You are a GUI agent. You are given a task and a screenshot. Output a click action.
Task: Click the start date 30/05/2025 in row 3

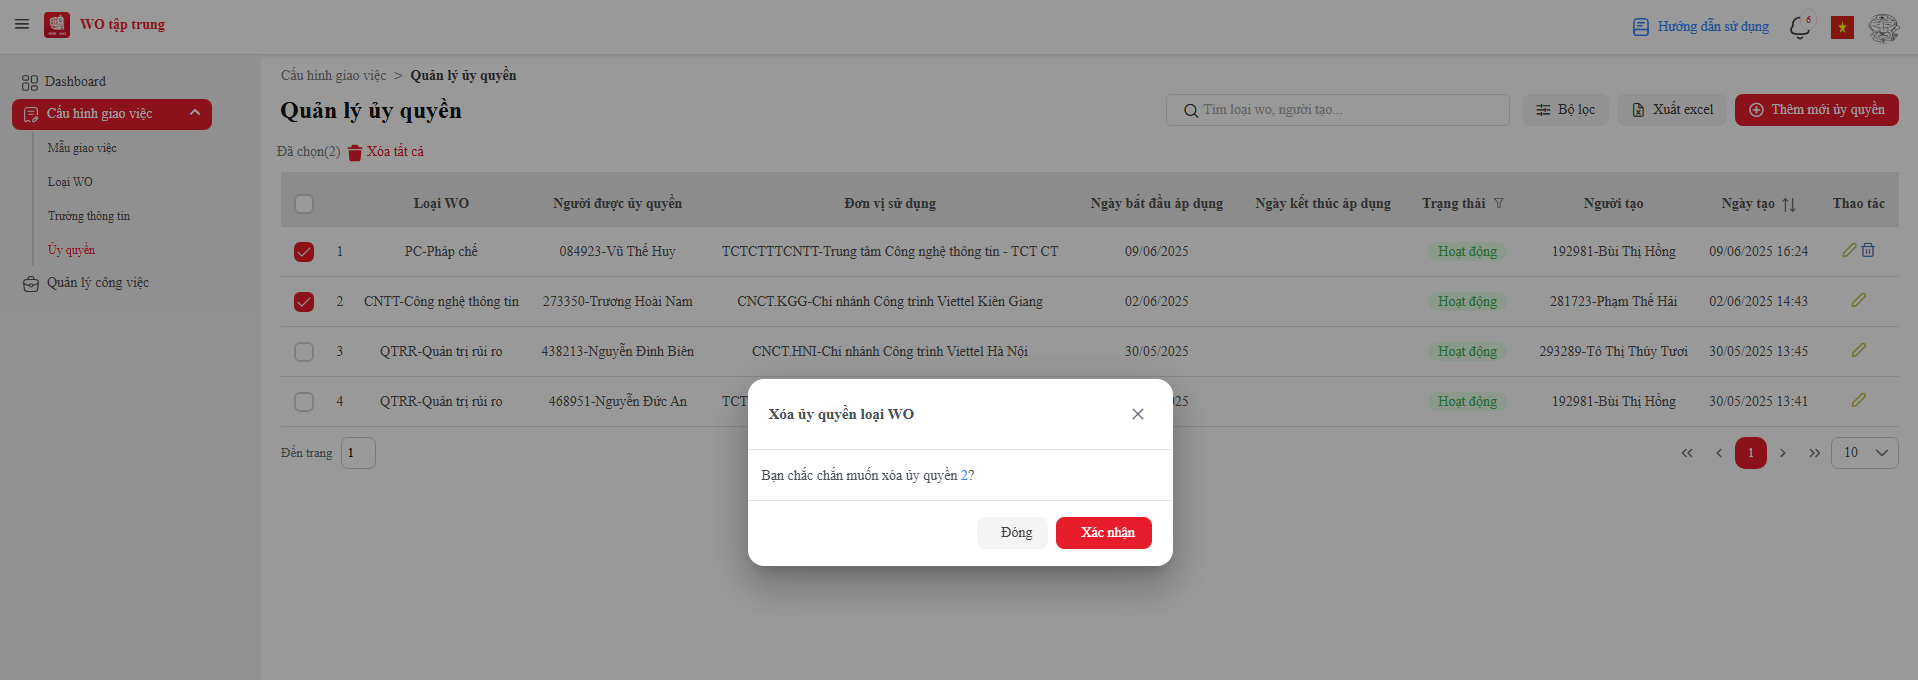point(1157,352)
